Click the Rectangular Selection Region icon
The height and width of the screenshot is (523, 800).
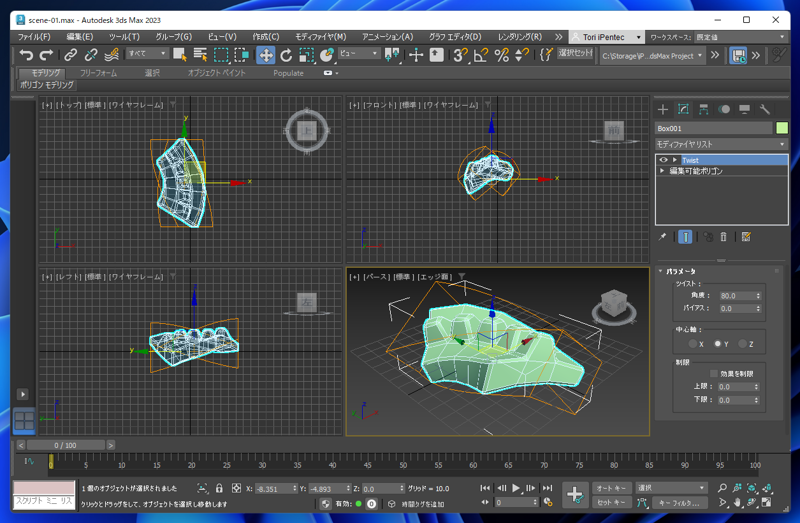pos(221,55)
